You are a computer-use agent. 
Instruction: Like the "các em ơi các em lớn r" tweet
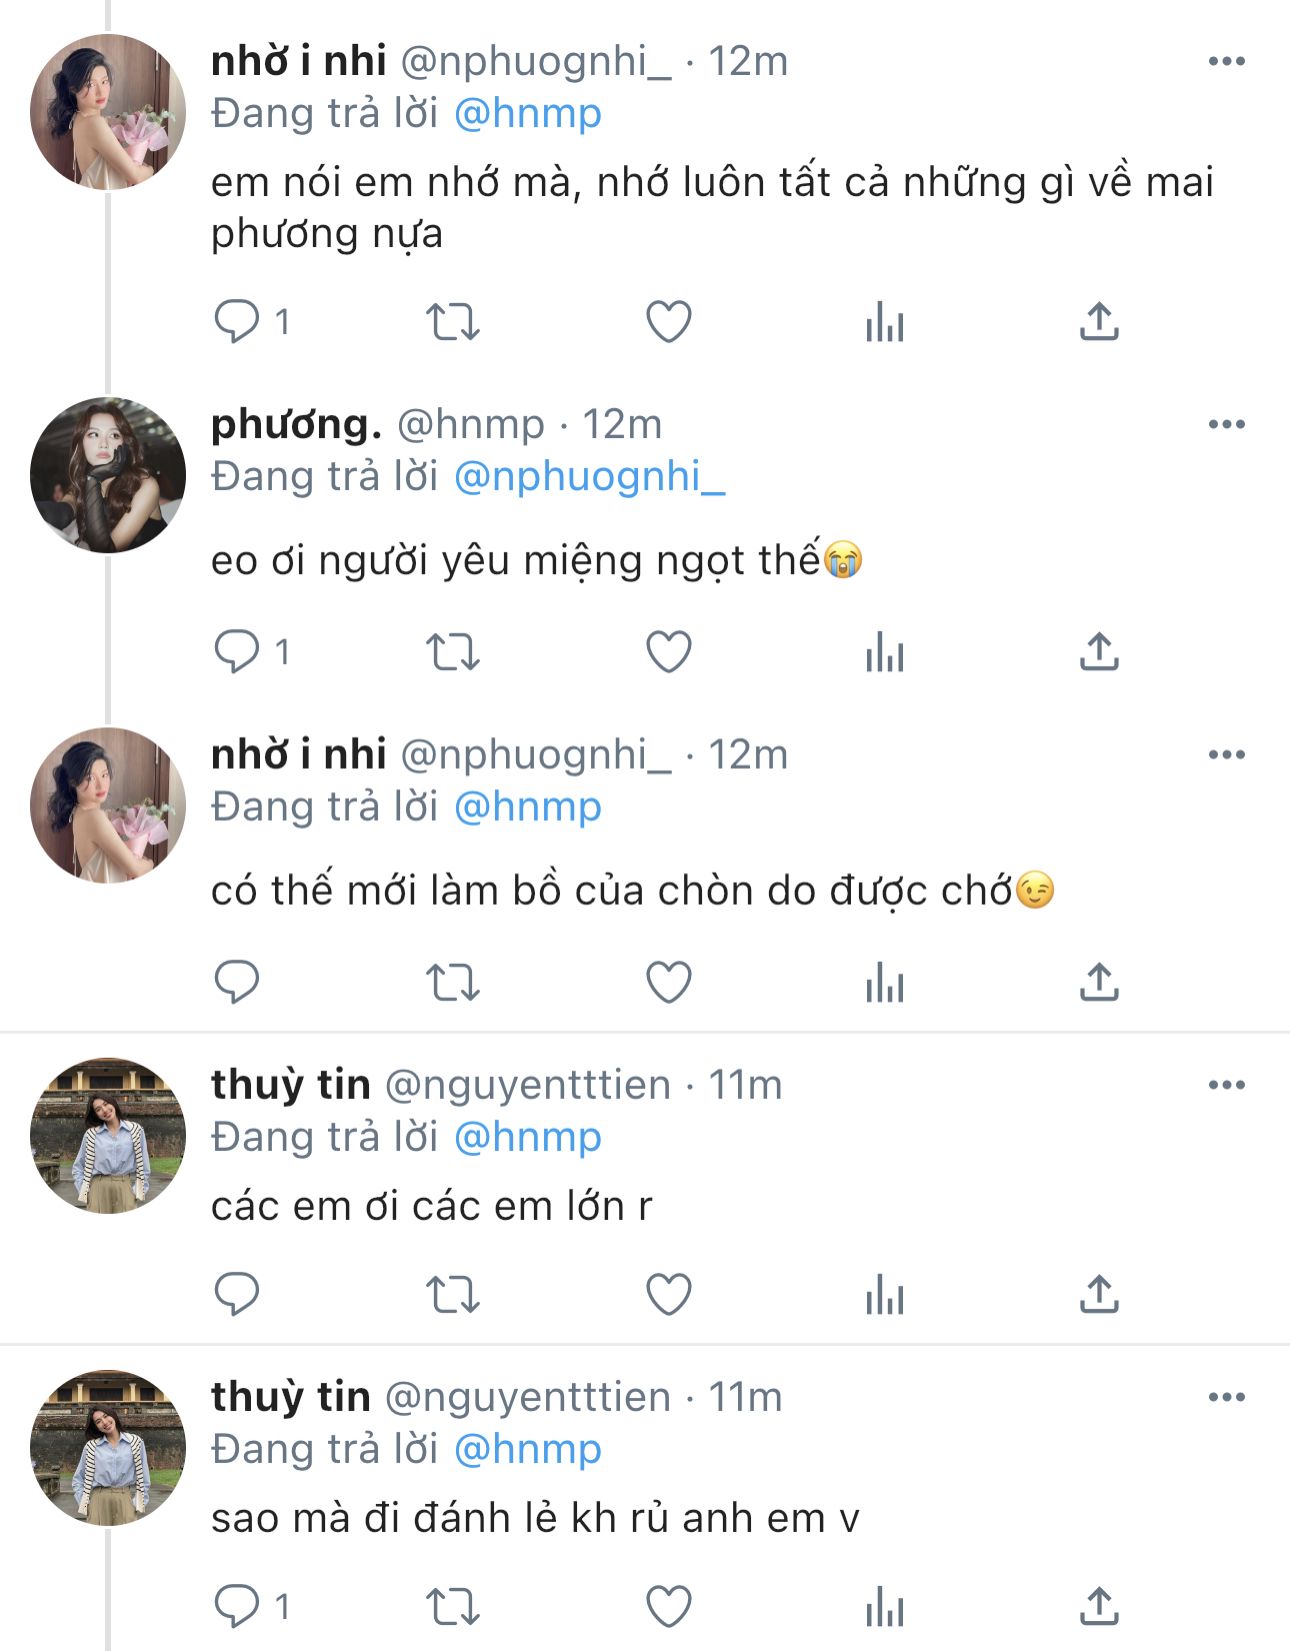[x=669, y=1295]
